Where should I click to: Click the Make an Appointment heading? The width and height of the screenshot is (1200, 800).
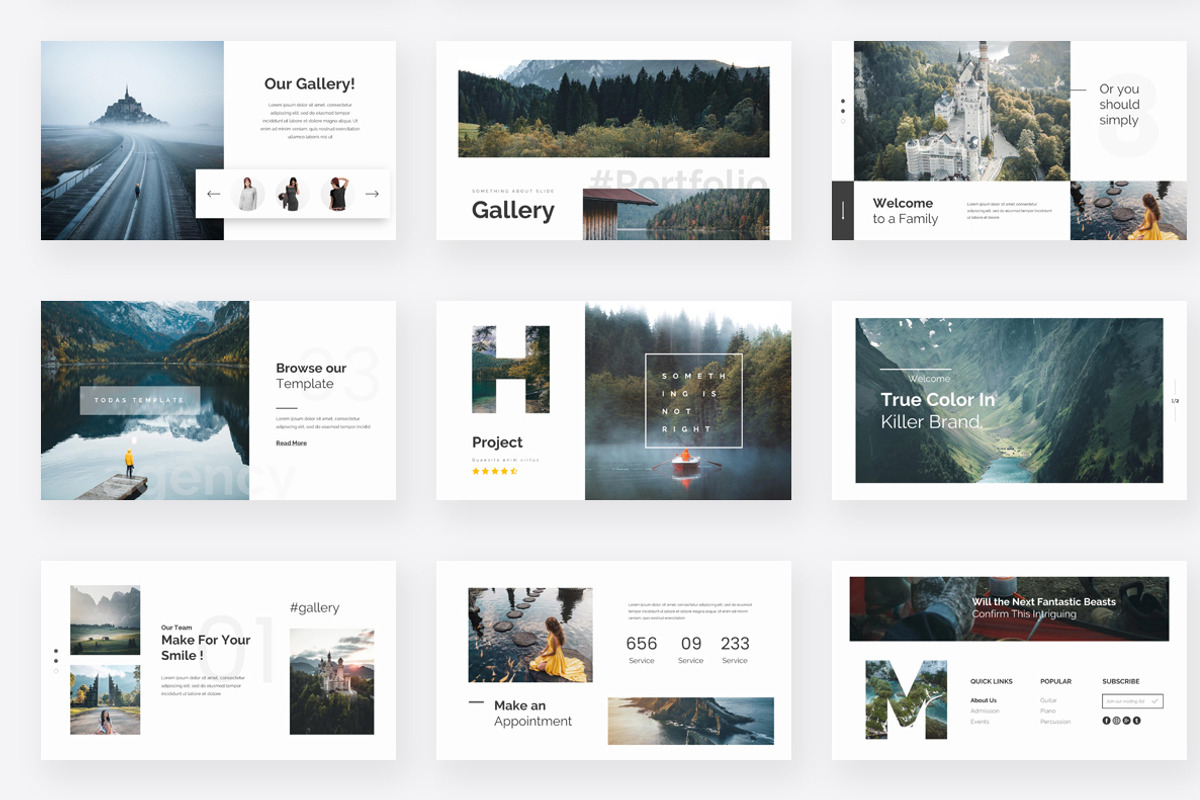533,713
